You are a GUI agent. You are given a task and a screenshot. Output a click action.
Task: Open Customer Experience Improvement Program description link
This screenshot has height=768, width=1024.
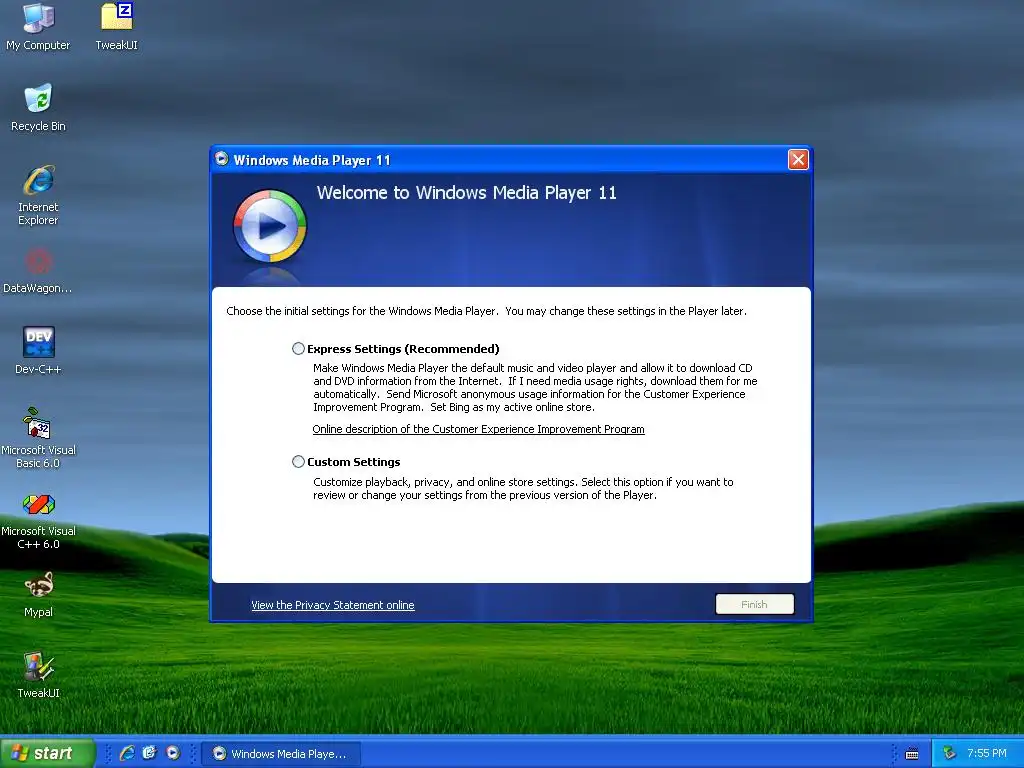click(x=478, y=429)
